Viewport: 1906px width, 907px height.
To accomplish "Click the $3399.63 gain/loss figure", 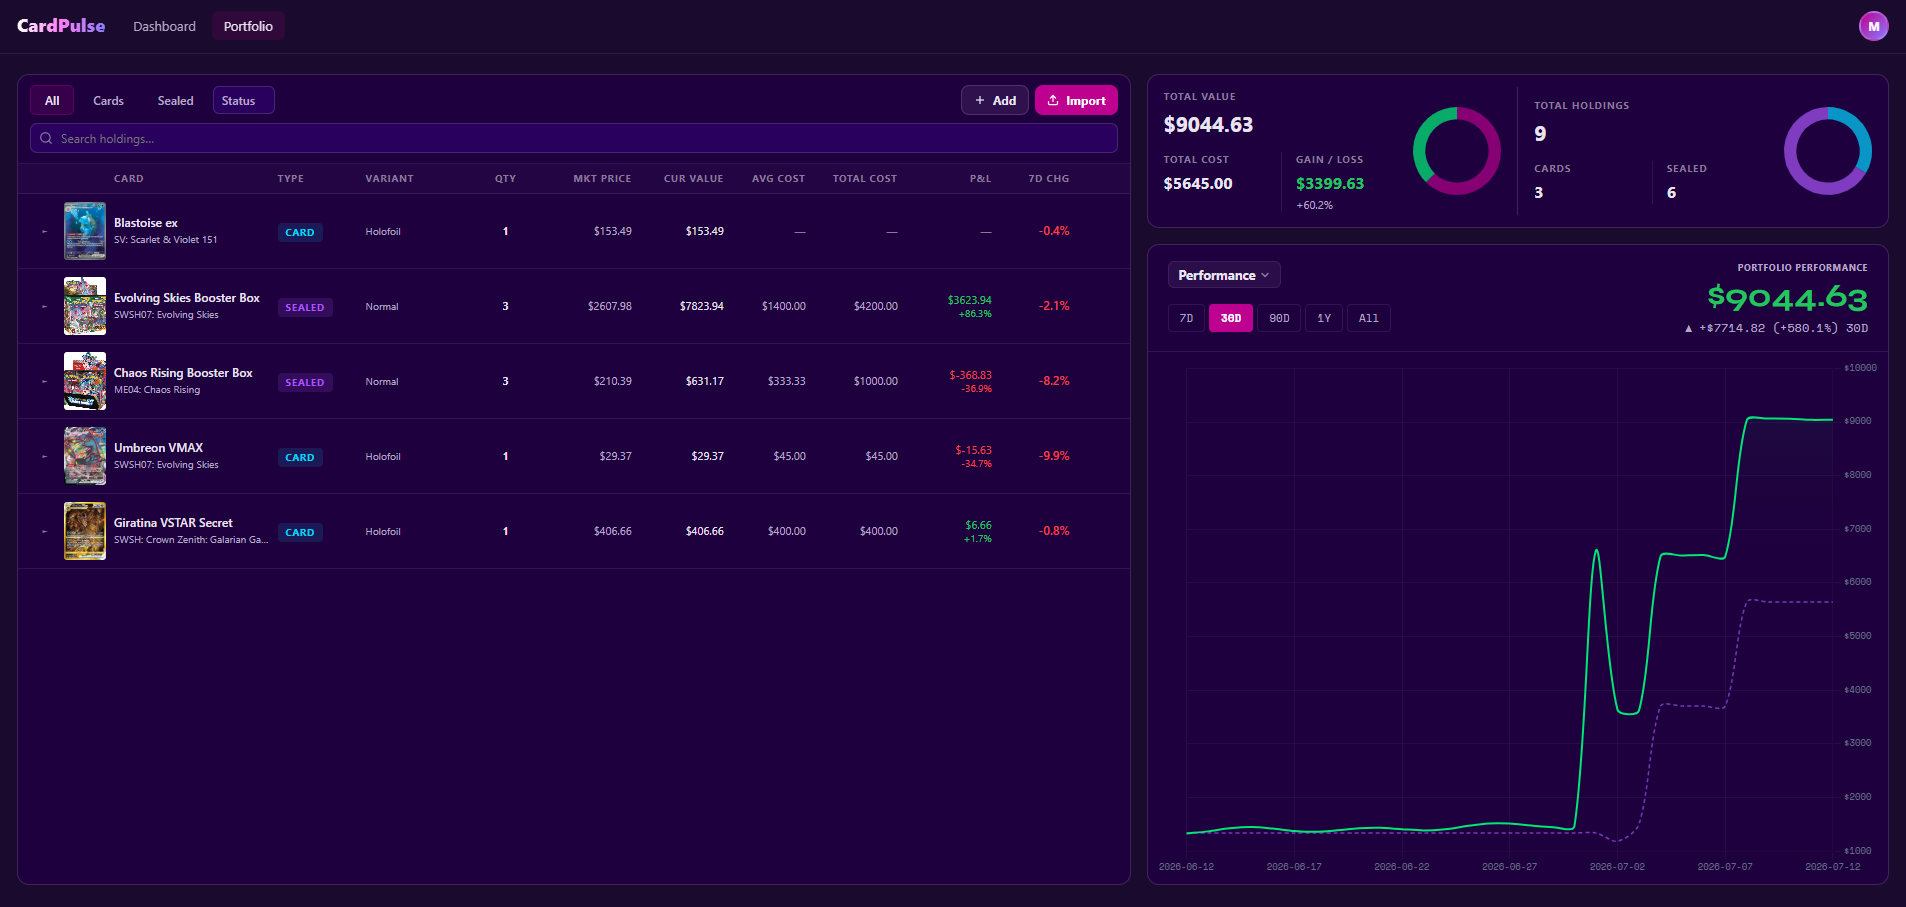I will pos(1330,184).
